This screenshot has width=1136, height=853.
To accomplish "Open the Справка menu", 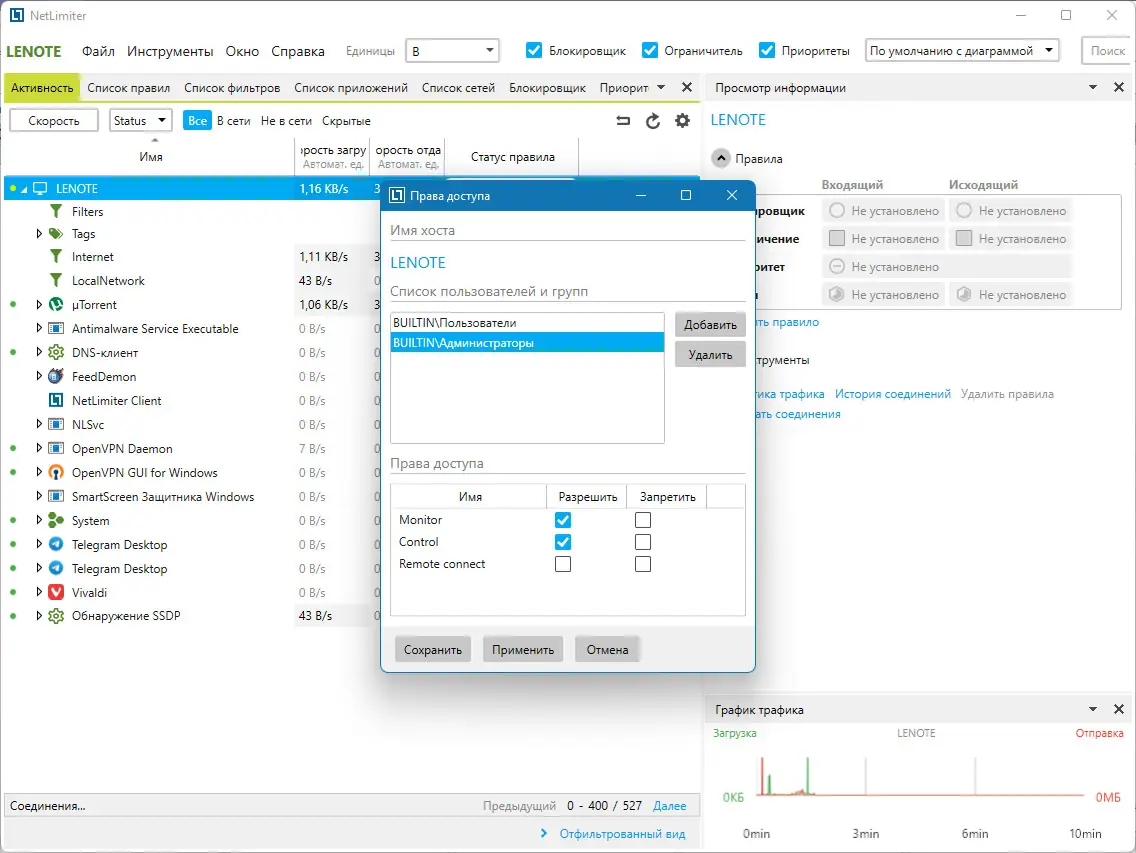I will [298, 51].
